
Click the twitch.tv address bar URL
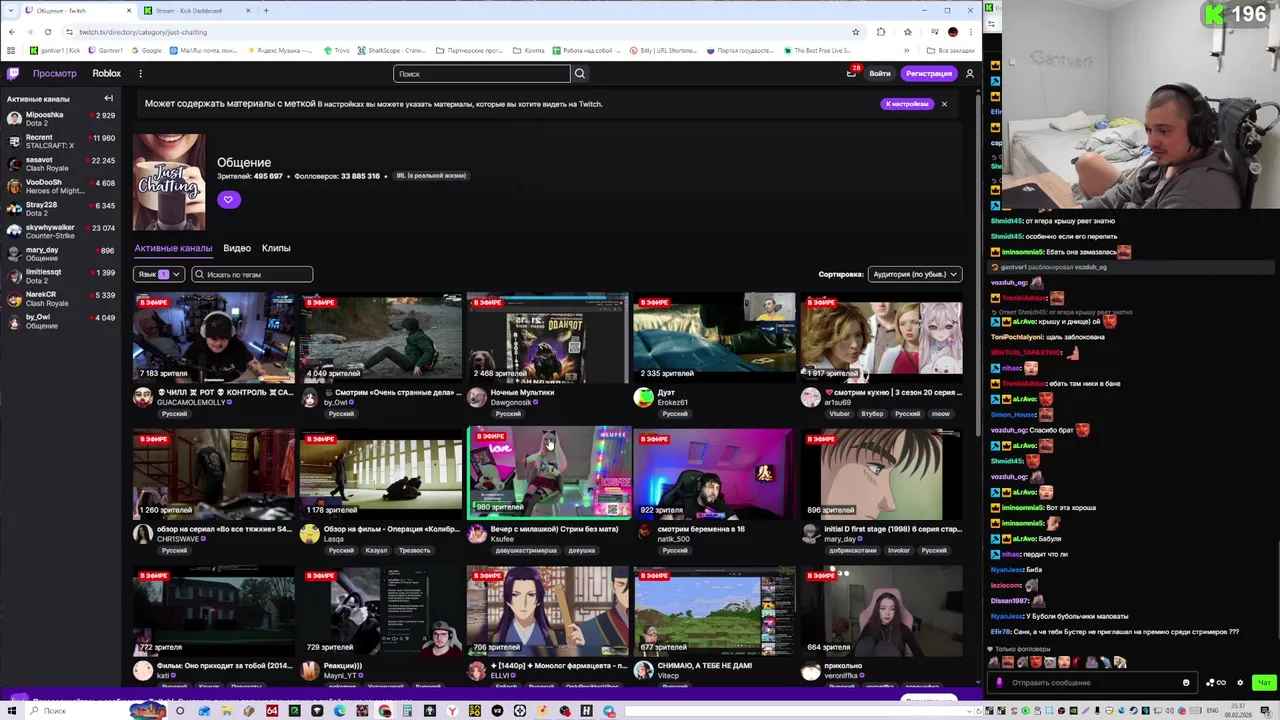pos(143,32)
